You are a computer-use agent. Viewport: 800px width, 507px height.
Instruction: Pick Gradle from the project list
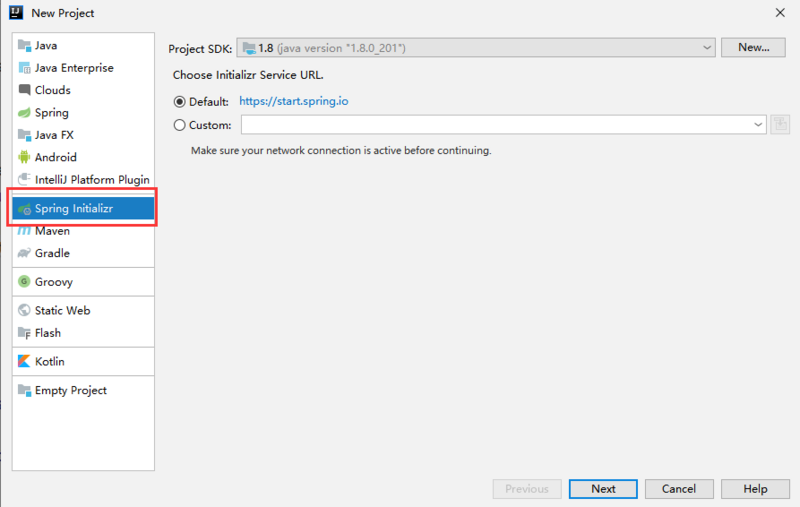[83, 253]
